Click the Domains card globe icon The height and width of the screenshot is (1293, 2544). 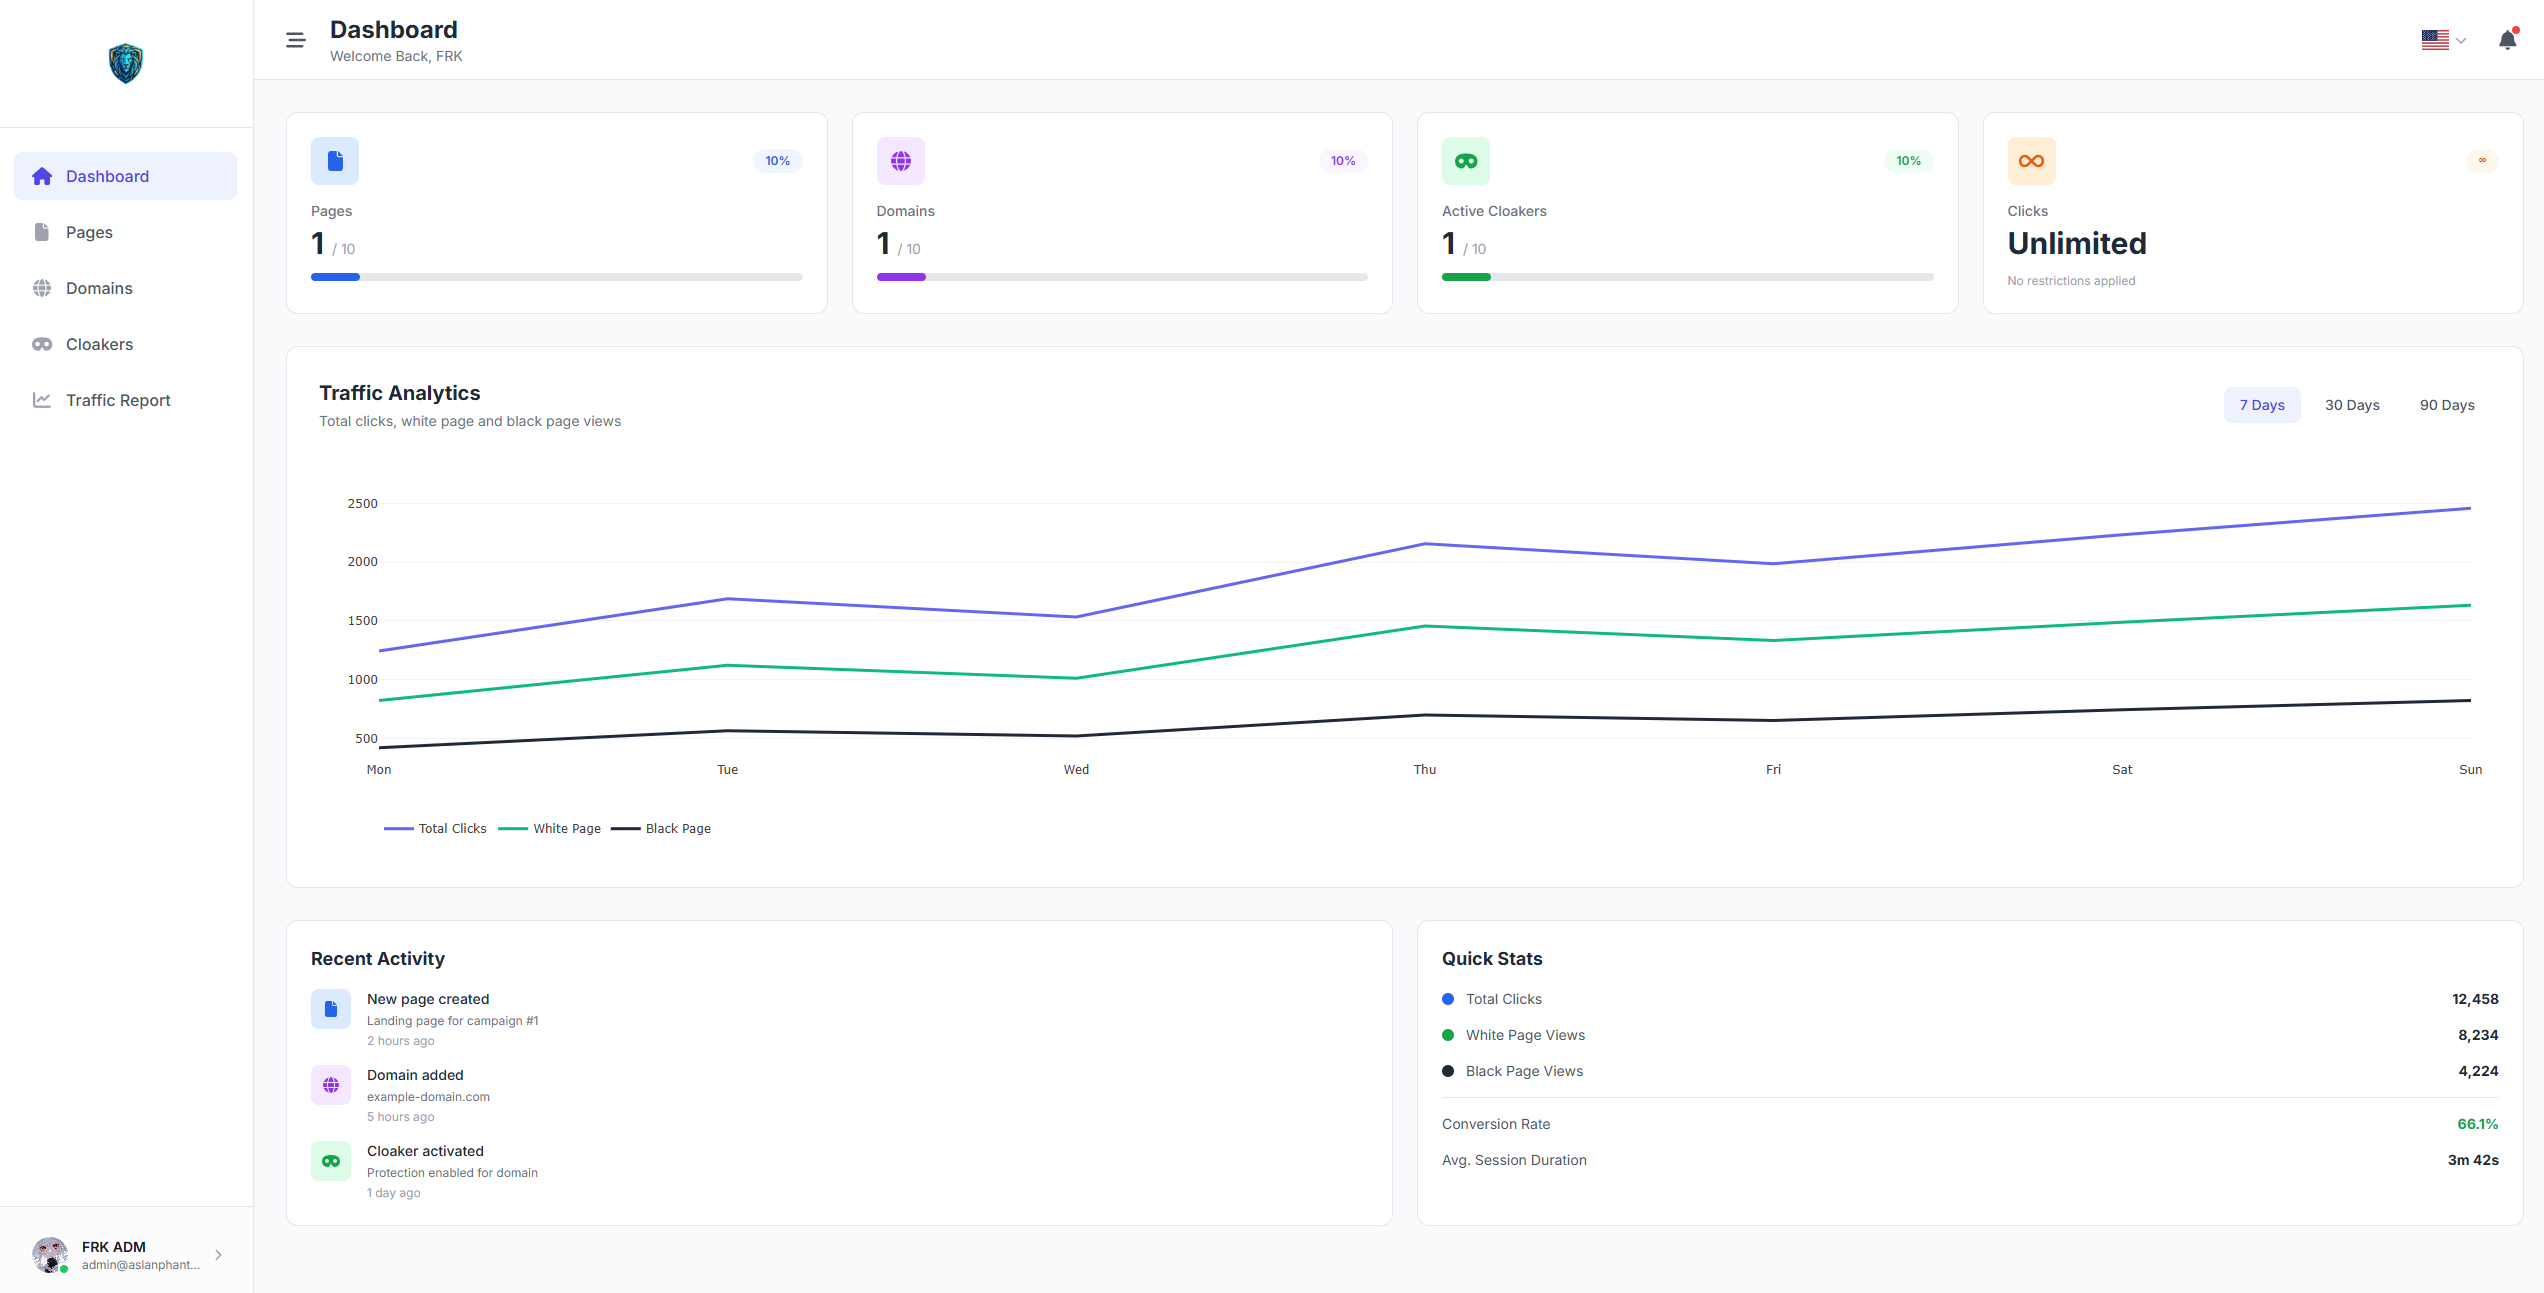pyautogui.click(x=900, y=161)
